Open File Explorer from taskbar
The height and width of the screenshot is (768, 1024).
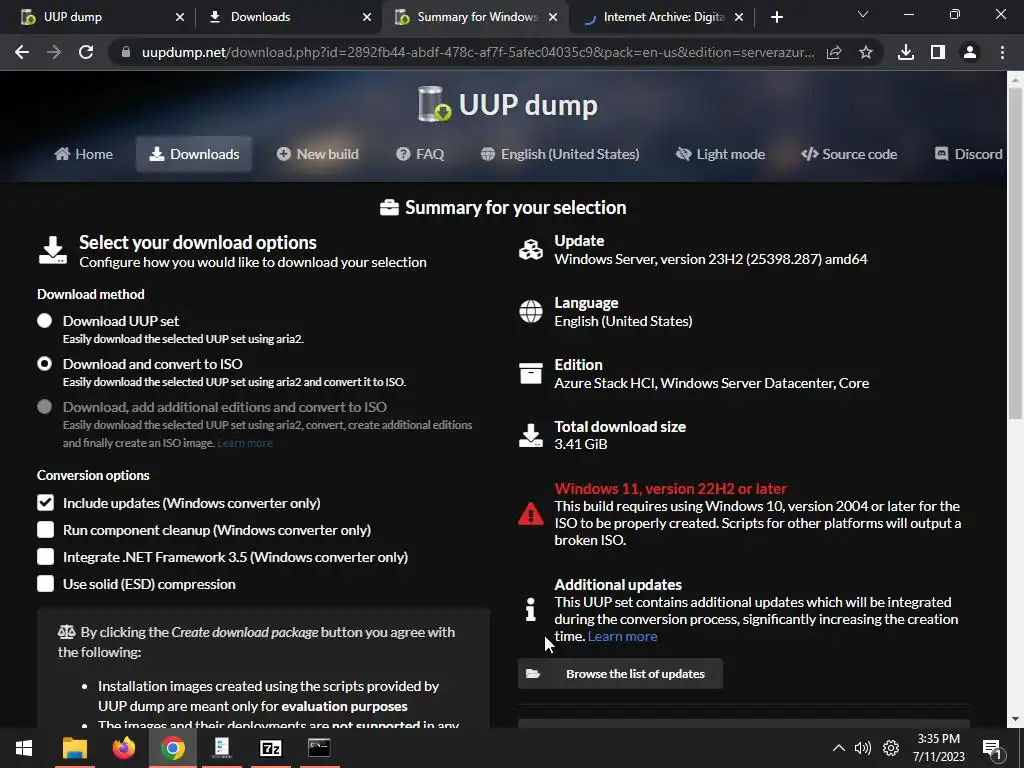(74, 748)
